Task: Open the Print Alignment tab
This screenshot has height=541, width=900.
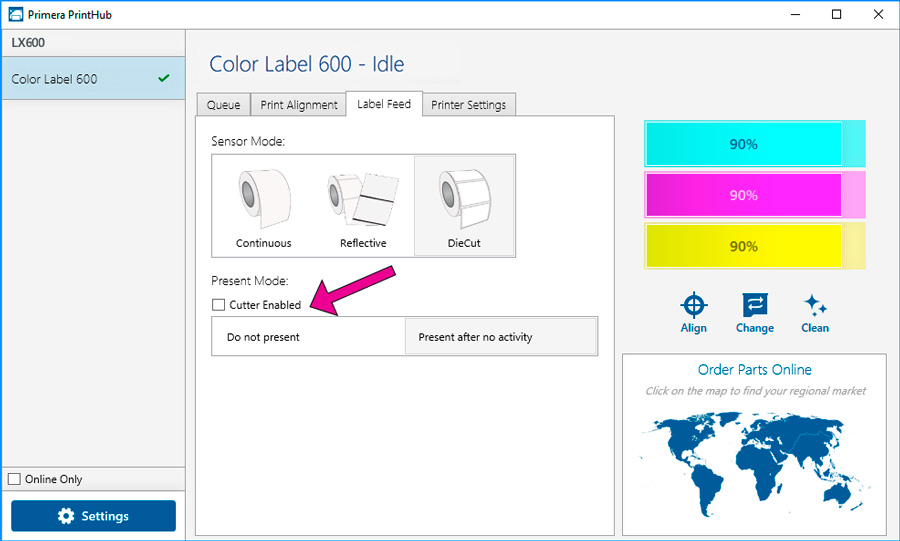Action: click(x=298, y=104)
